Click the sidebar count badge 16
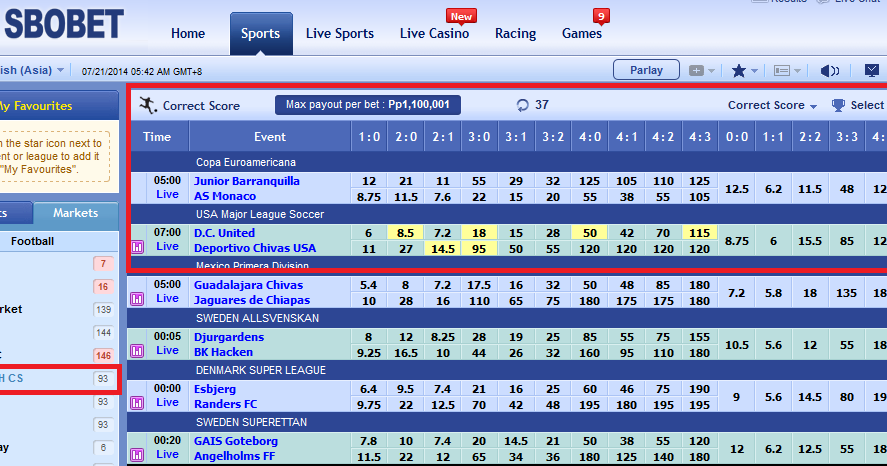Image resolution: width=887 pixels, height=466 pixels. 103,287
